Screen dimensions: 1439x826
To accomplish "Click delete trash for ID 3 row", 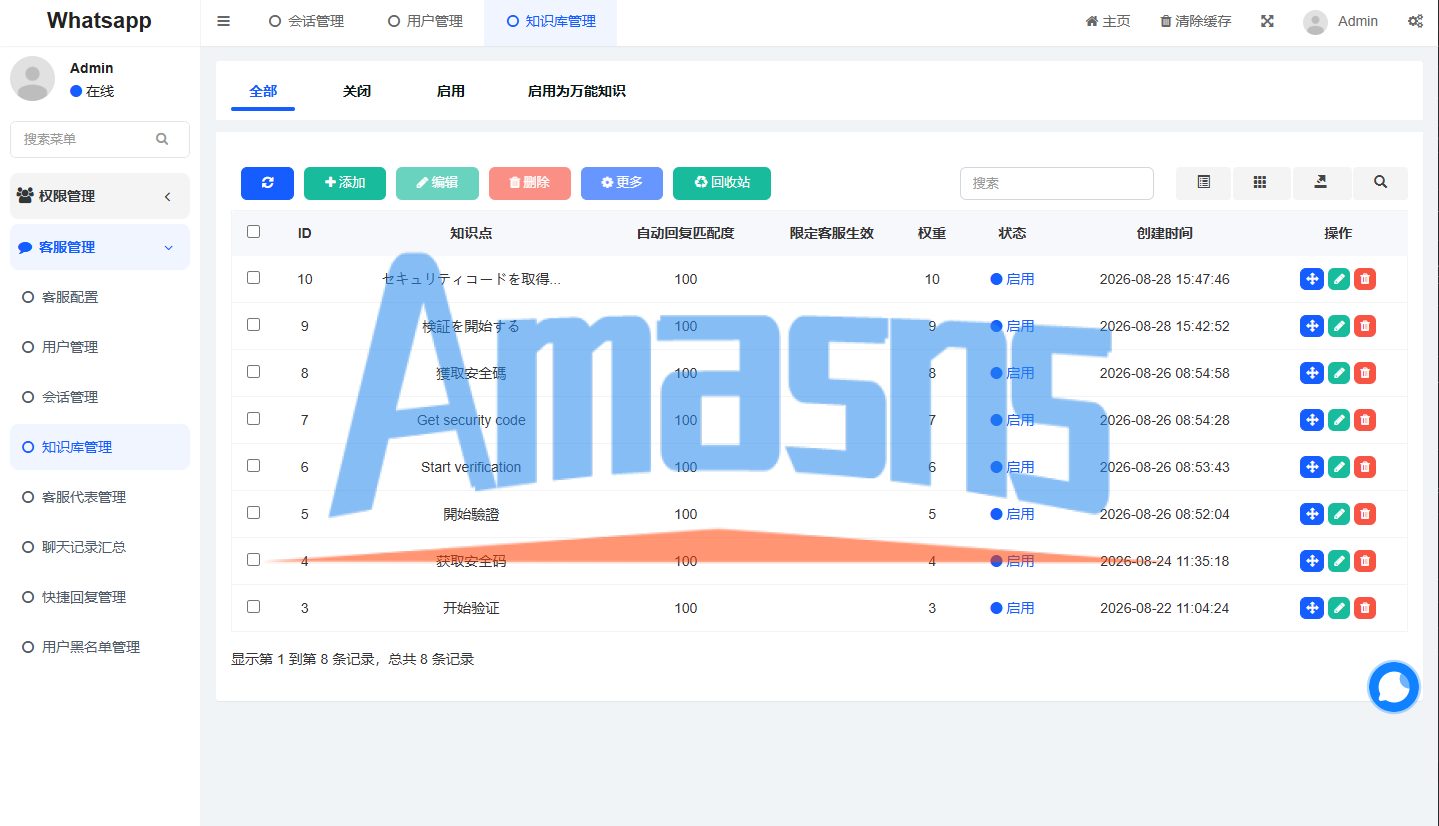I will click(x=1365, y=608).
